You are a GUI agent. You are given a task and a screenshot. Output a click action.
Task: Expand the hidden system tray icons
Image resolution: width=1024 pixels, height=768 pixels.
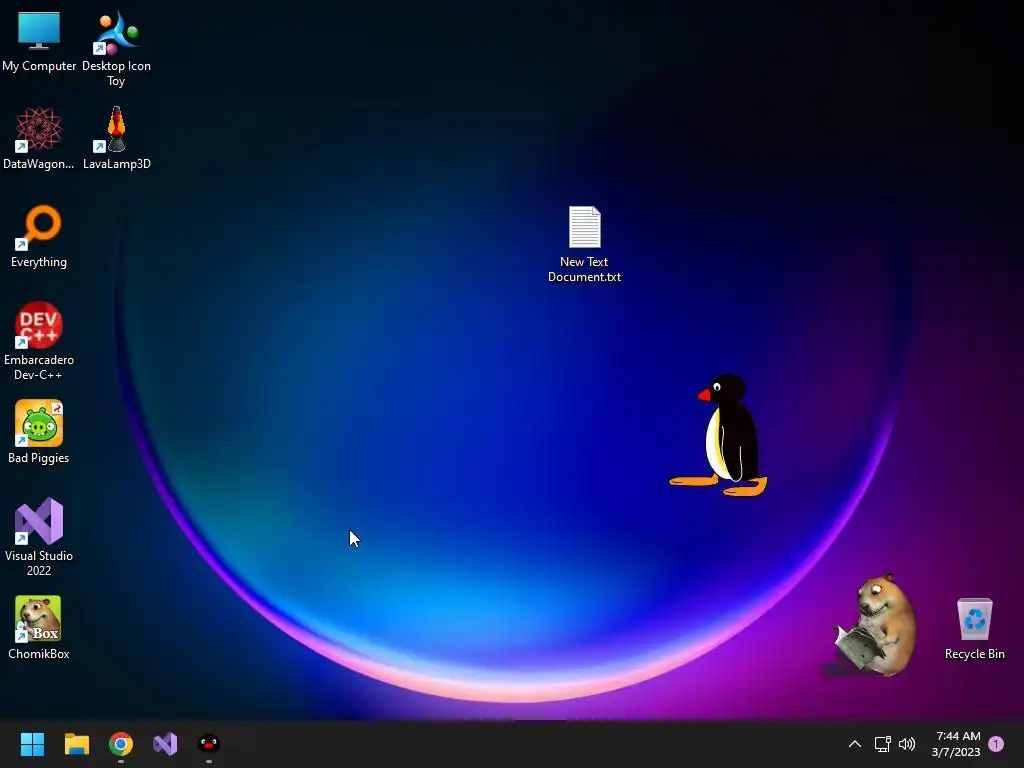pyautogui.click(x=854, y=744)
